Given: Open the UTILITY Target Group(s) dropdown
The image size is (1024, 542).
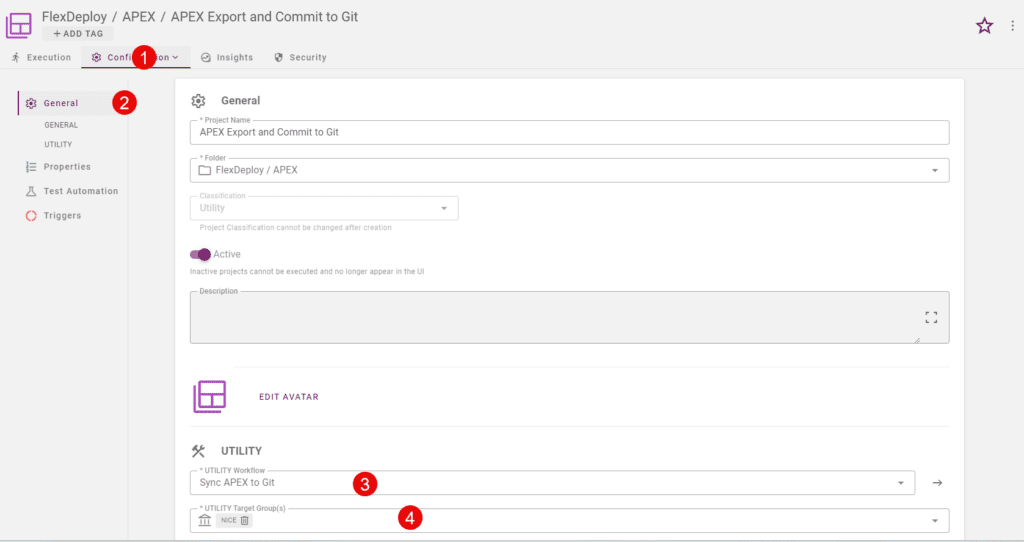Looking at the screenshot, I should (935, 520).
